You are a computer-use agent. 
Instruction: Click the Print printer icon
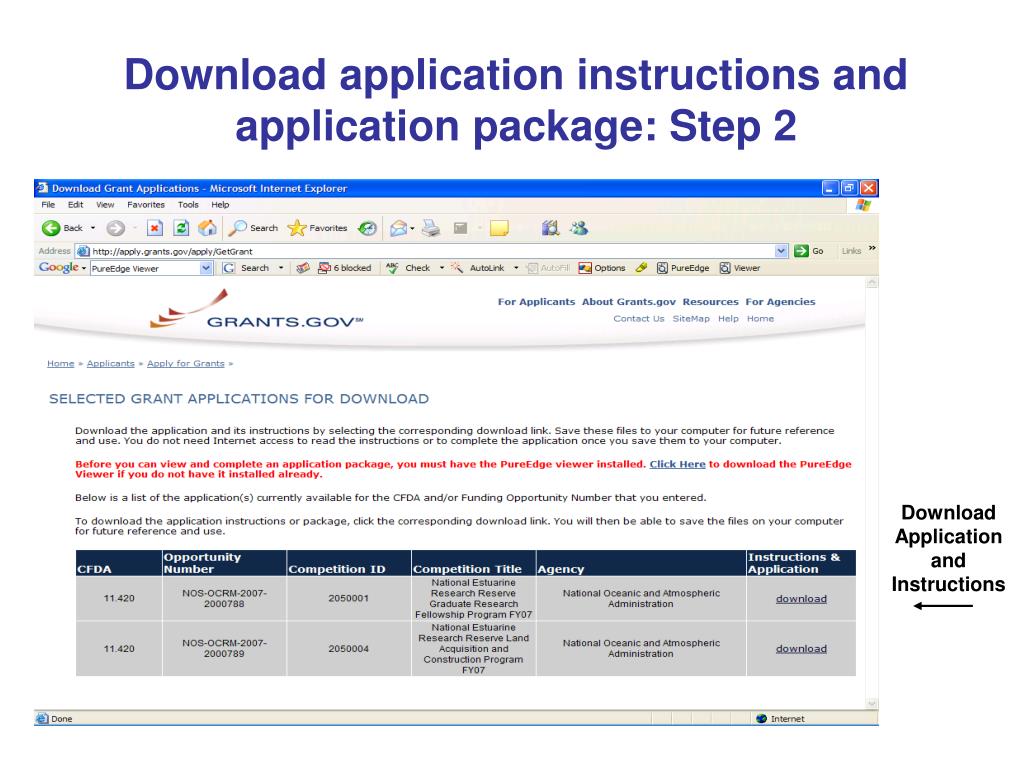[x=431, y=228]
